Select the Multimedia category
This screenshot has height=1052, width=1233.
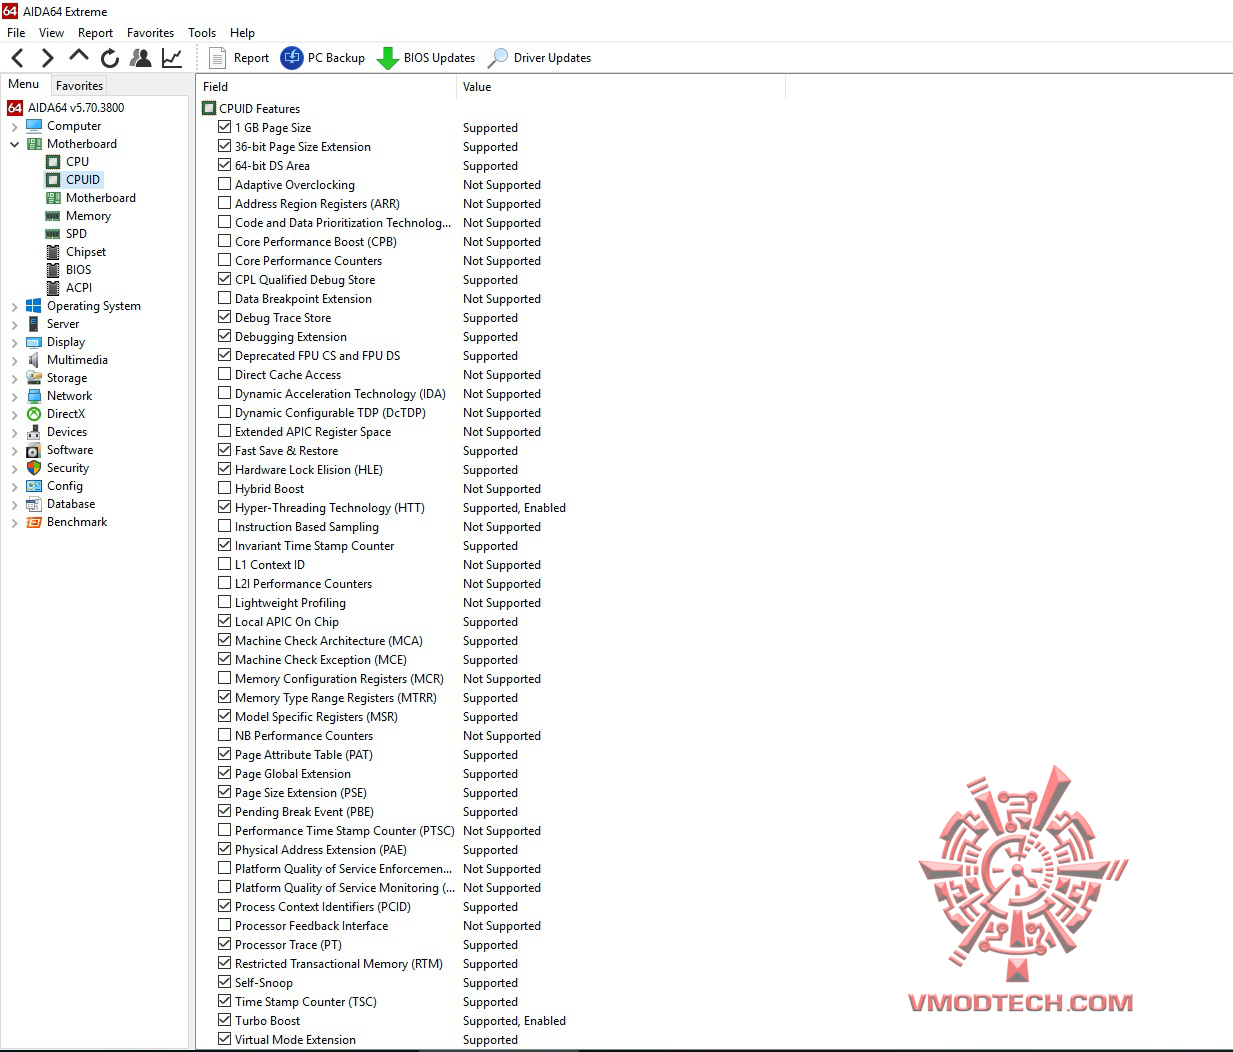[x=77, y=360]
